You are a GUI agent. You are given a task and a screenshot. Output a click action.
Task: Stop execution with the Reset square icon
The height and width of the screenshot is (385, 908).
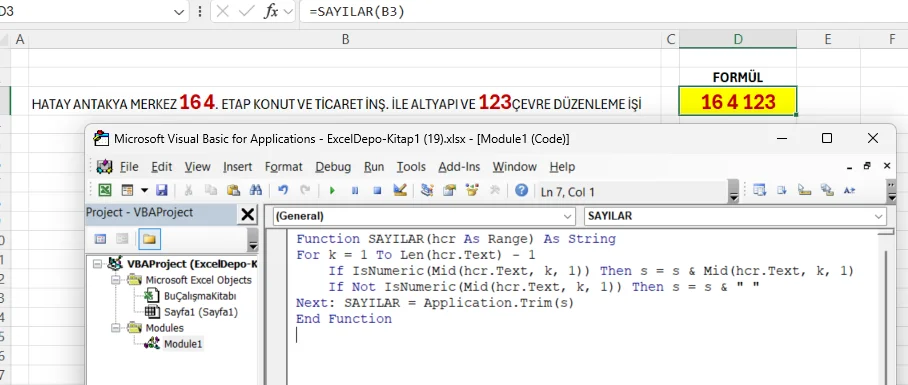pyautogui.click(x=377, y=191)
